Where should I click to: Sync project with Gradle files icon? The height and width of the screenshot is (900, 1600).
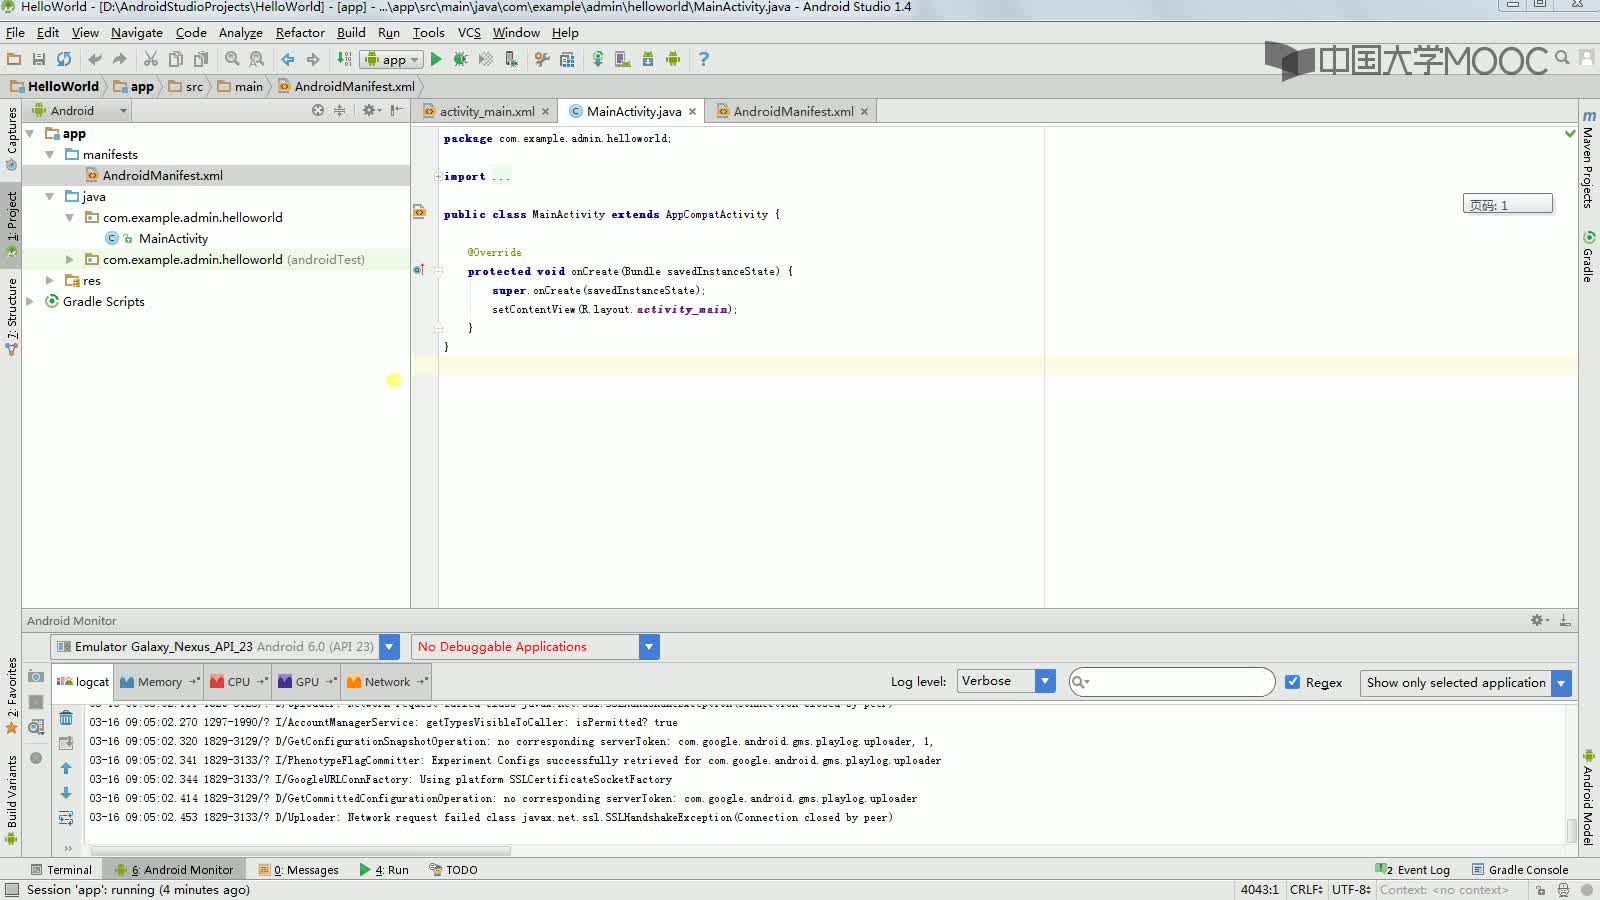point(598,59)
